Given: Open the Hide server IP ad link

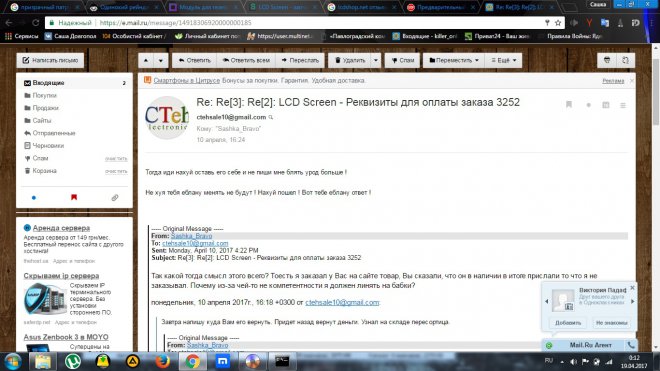Looking at the screenshot, I should (61, 276).
